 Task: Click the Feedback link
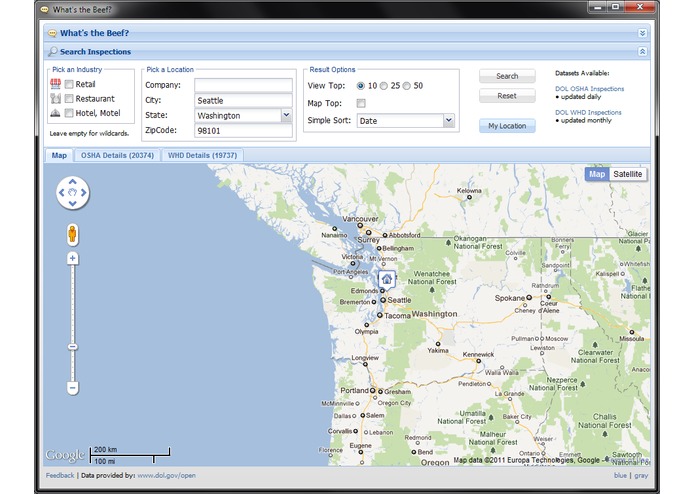[x=60, y=475]
